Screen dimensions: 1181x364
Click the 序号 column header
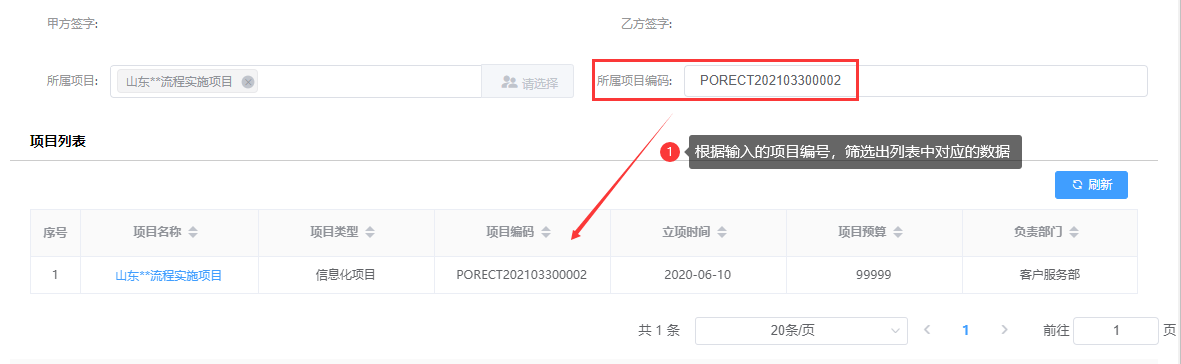[55, 233]
